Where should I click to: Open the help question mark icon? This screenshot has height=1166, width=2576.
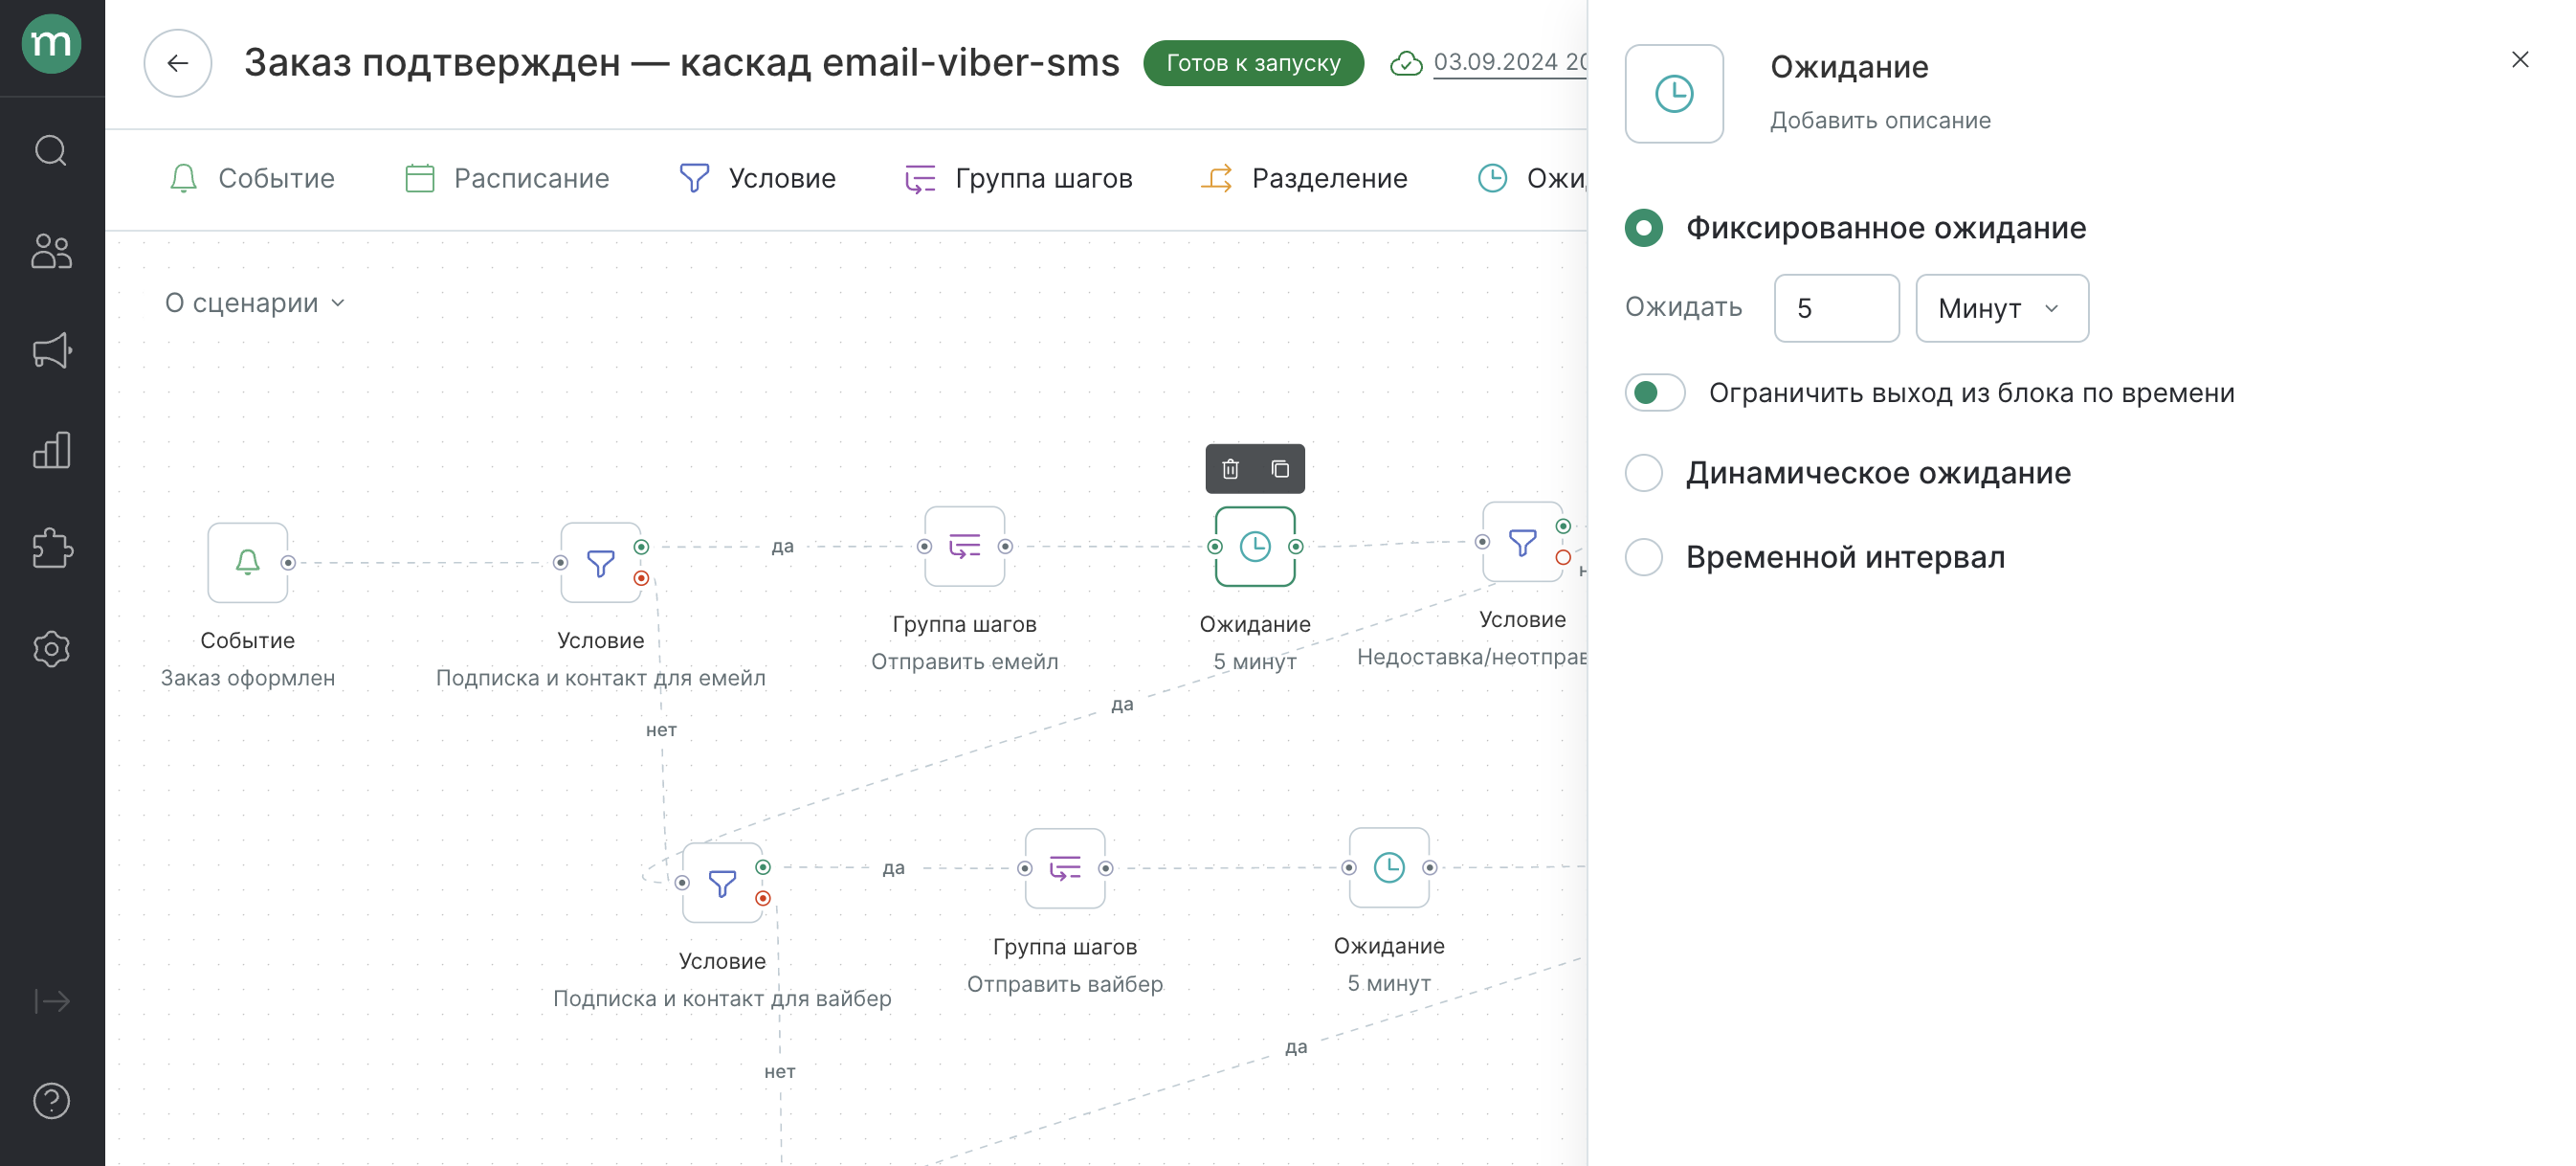pos(51,1101)
